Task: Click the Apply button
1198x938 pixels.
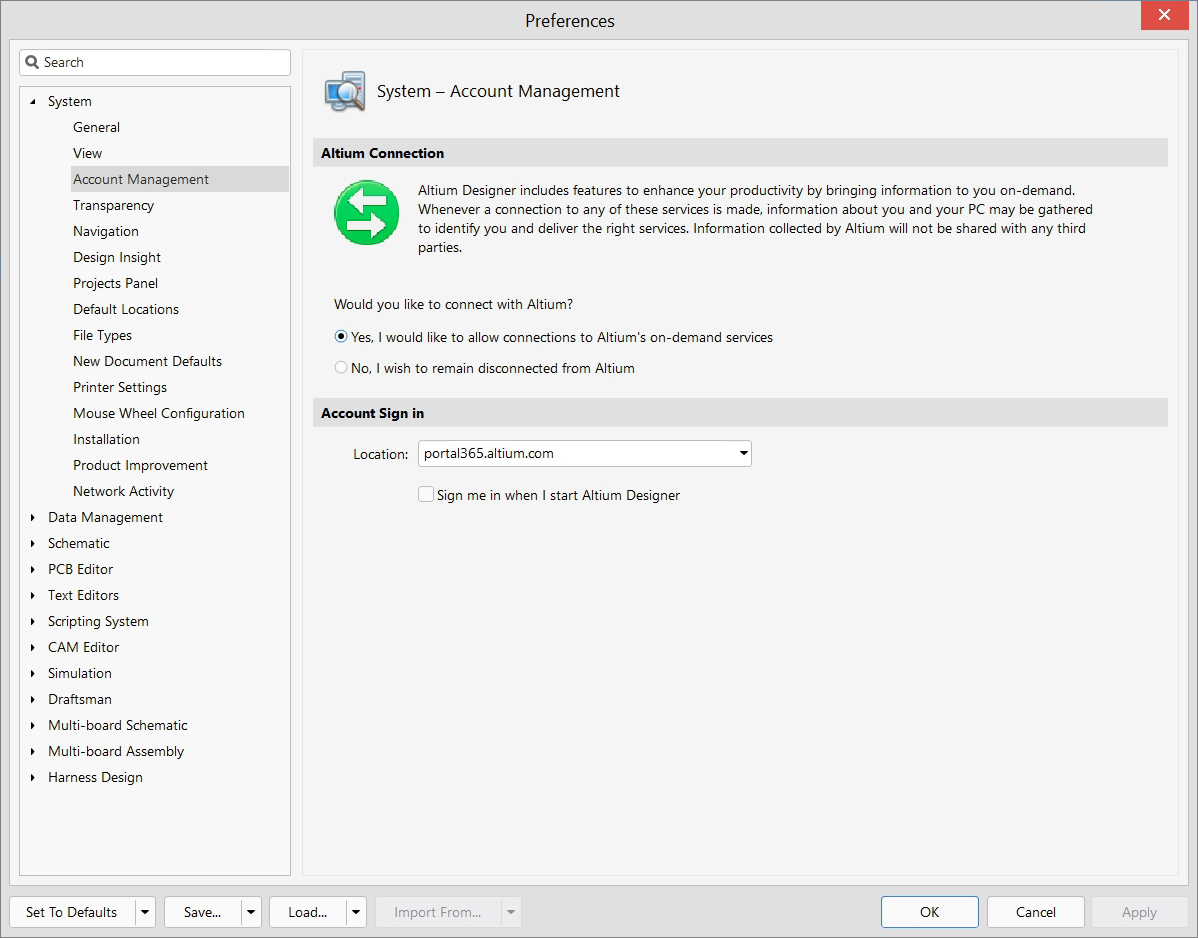Action: coord(1139,912)
